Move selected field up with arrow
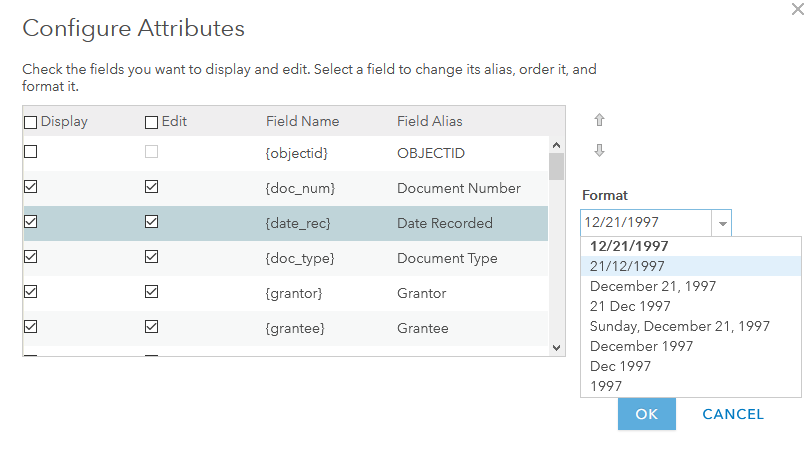This screenshot has width=810, height=459. (600, 120)
